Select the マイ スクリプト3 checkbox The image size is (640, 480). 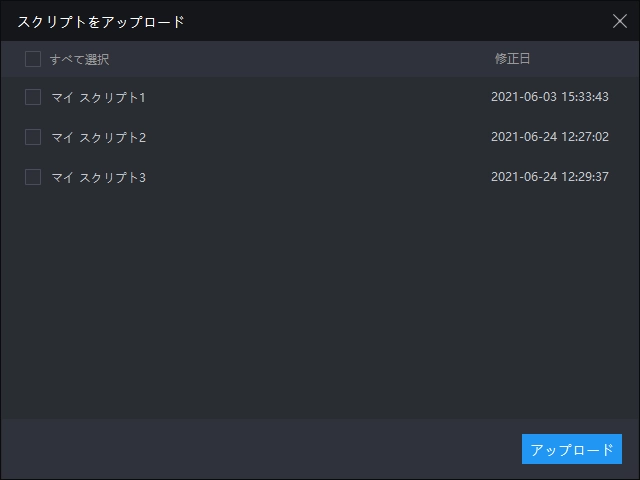(x=33, y=177)
